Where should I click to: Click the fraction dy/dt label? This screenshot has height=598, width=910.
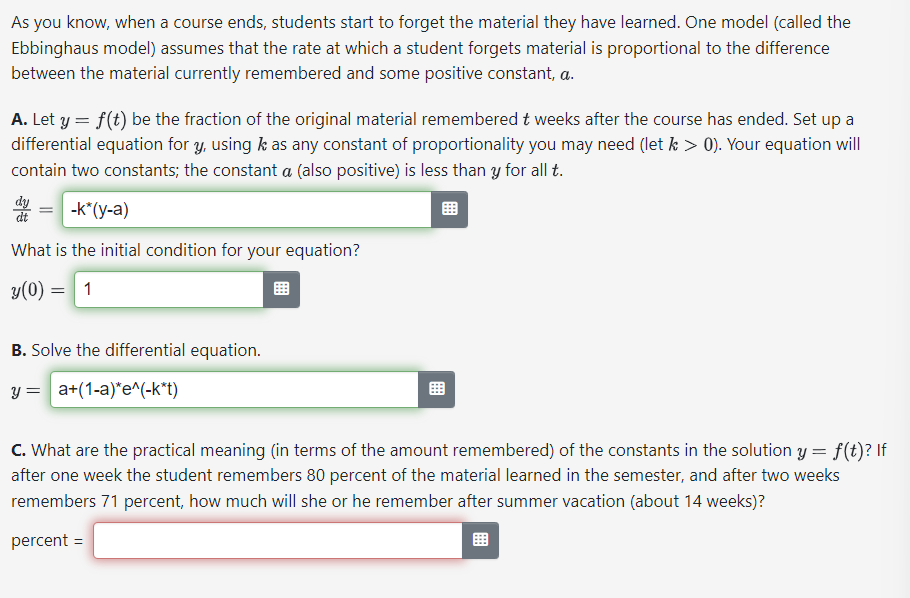coord(21,209)
